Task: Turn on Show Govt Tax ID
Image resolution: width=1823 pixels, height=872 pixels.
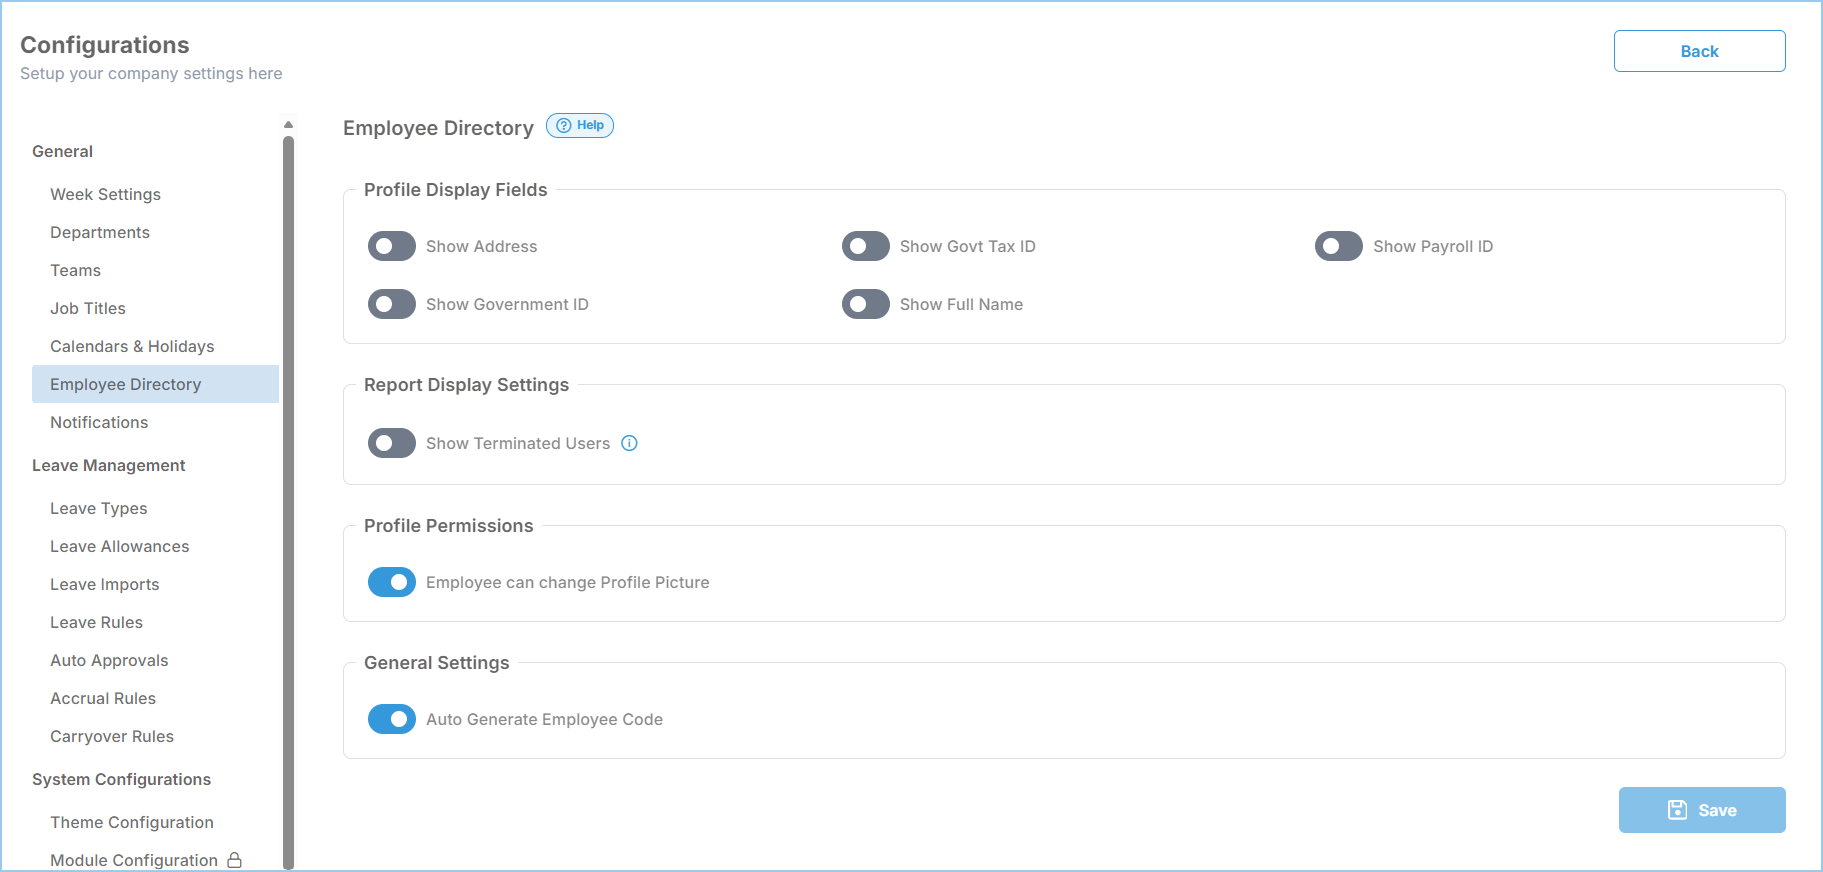Action: [x=866, y=246]
